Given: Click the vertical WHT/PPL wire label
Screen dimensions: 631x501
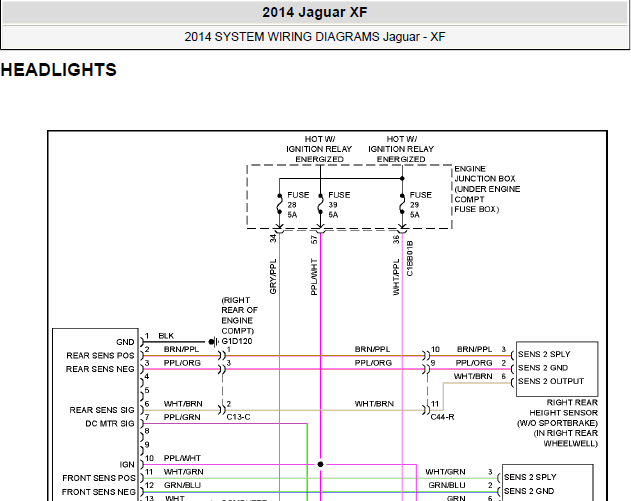Looking at the screenshot, I should (x=396, y=277).
